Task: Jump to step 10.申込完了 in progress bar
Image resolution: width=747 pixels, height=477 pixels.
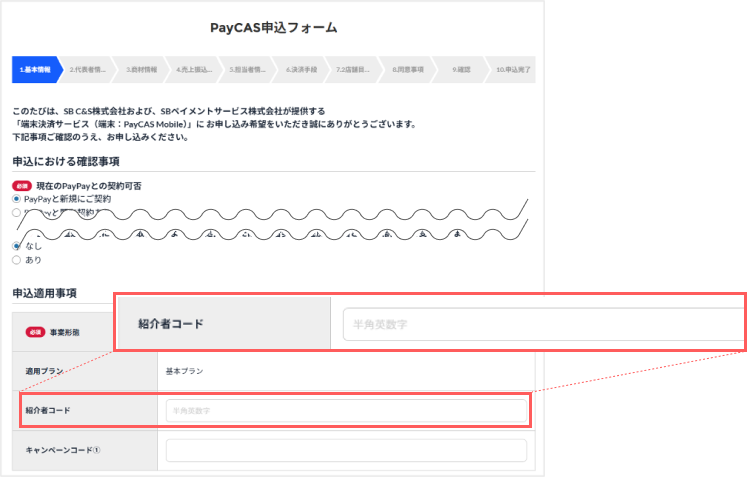Action: click(513, 70)
